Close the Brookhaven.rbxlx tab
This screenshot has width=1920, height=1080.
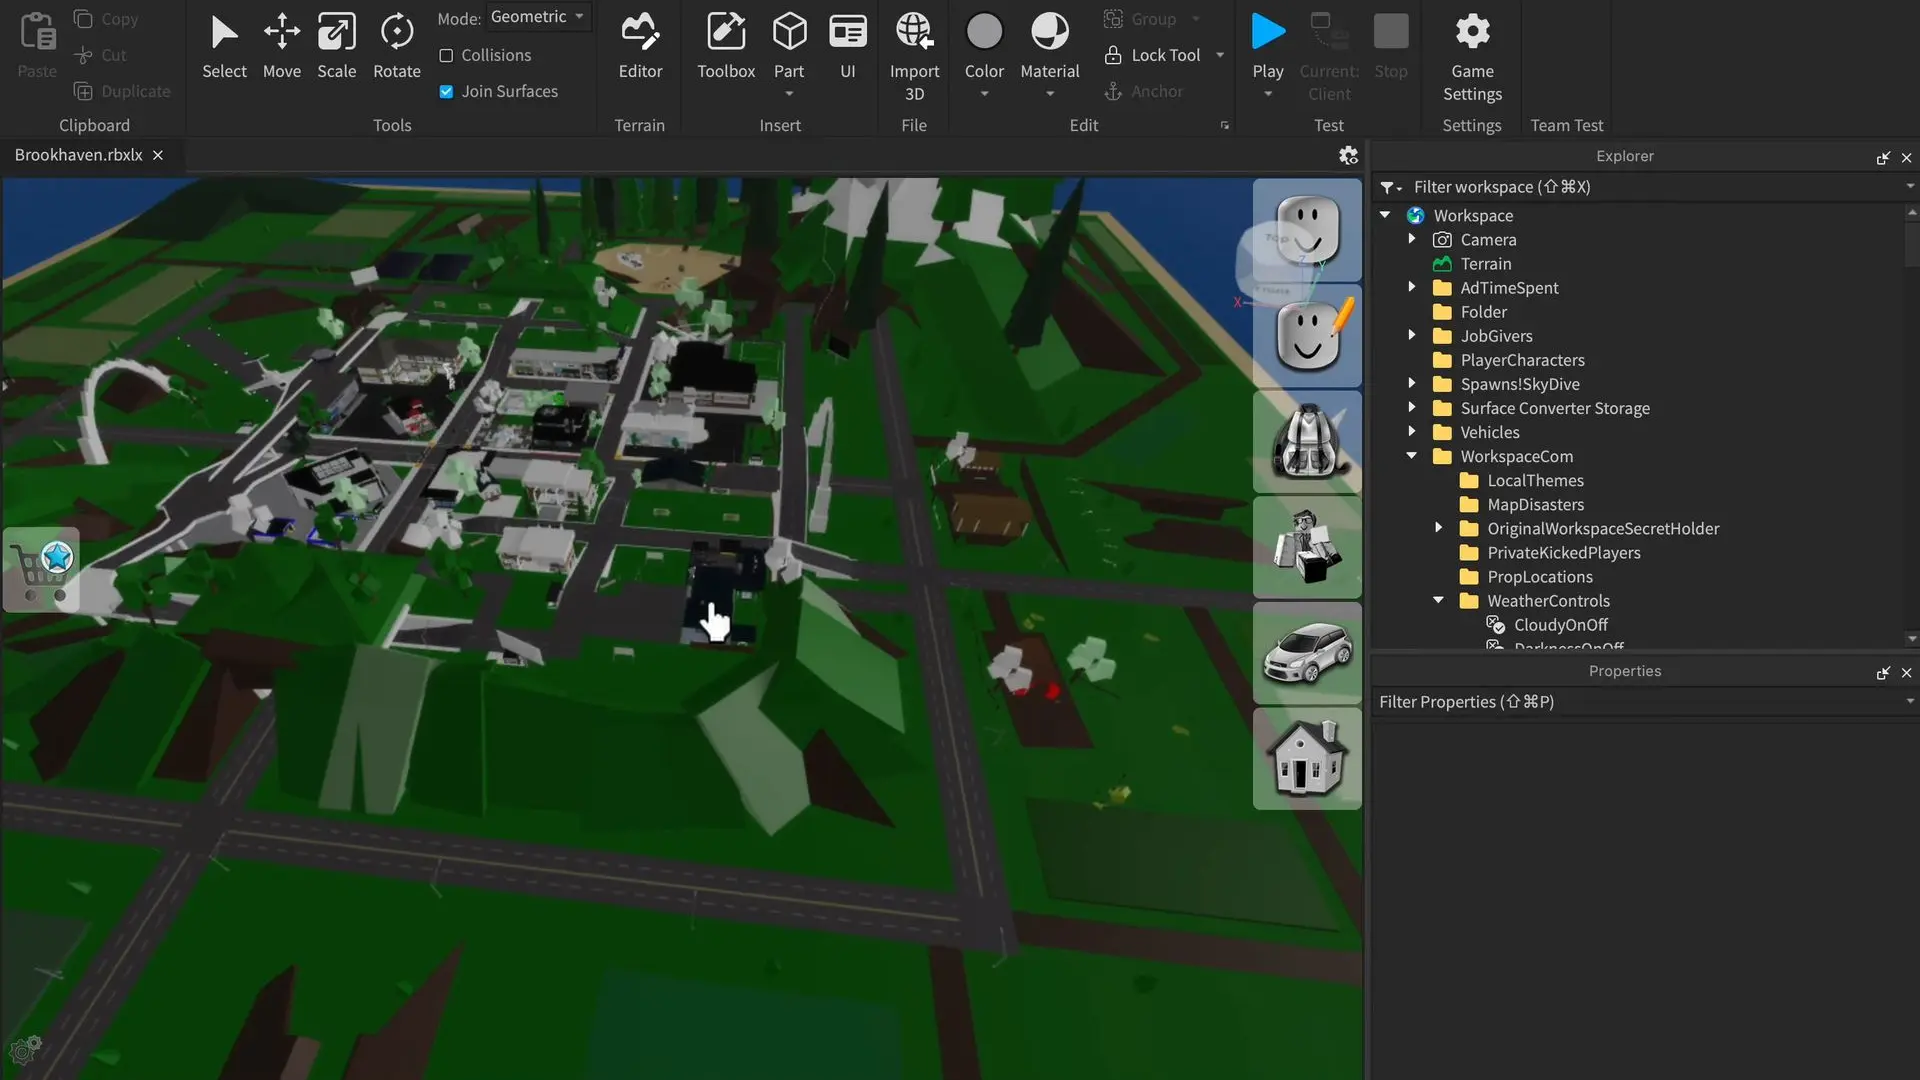point(158,155)
